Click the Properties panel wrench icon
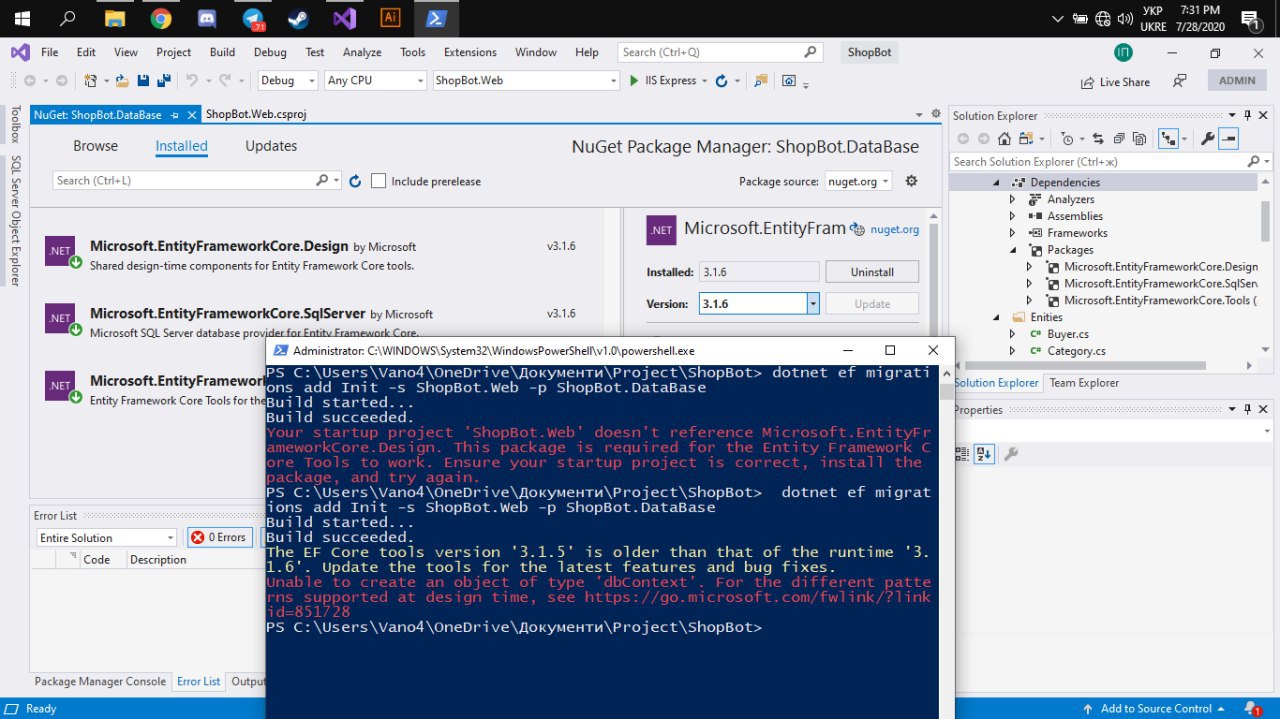Screen dimensions: 1280x719 pyautogui.click(x=1011, y=454)
